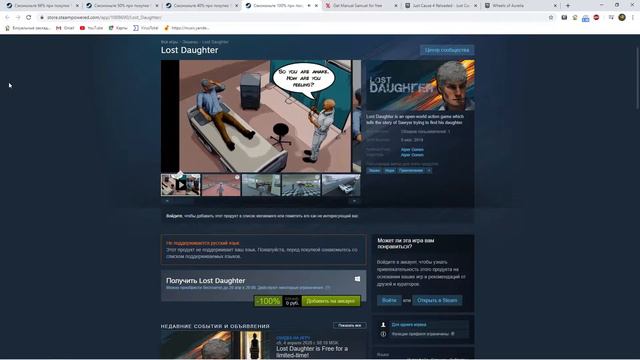Close the Get Manual Samuel tab
The height and width of the screenshot is (360, 640).
pyautogui.click(x=396, y=6)
